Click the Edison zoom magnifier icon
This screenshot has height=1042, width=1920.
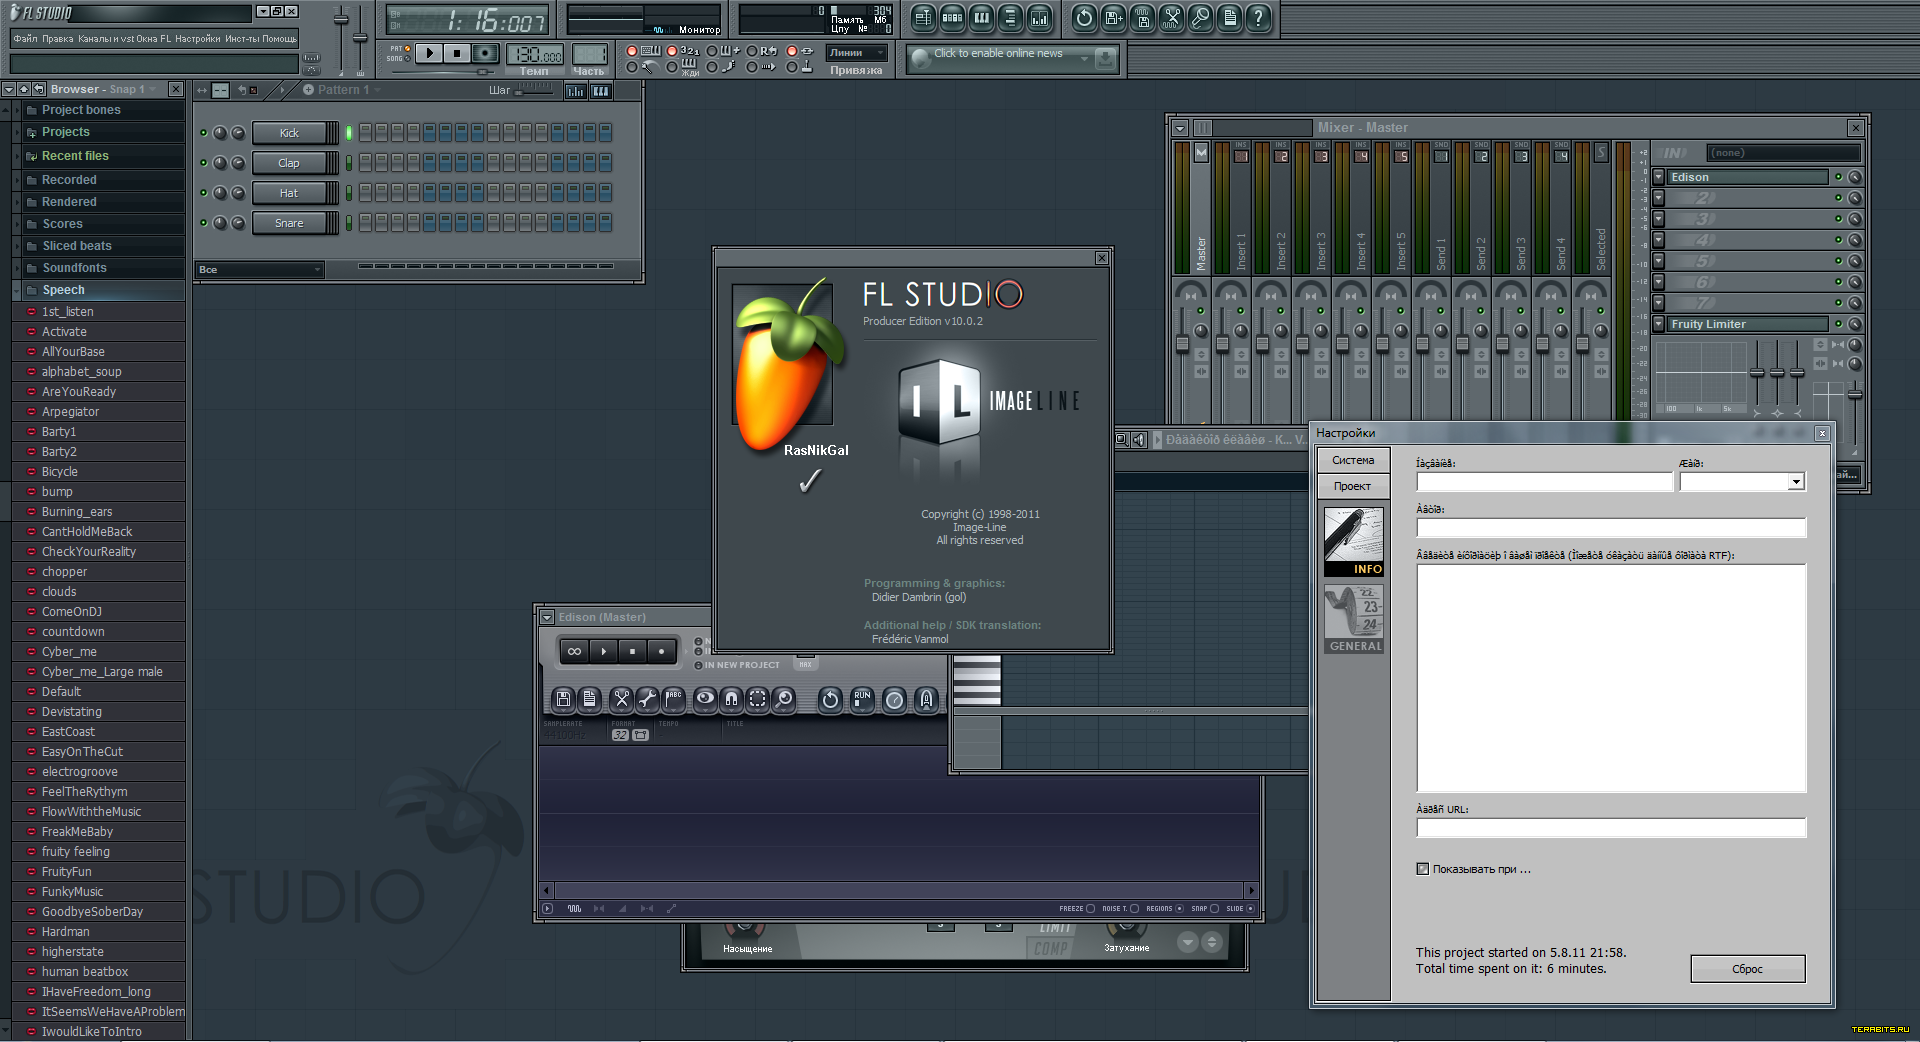(x=784, y=700)
